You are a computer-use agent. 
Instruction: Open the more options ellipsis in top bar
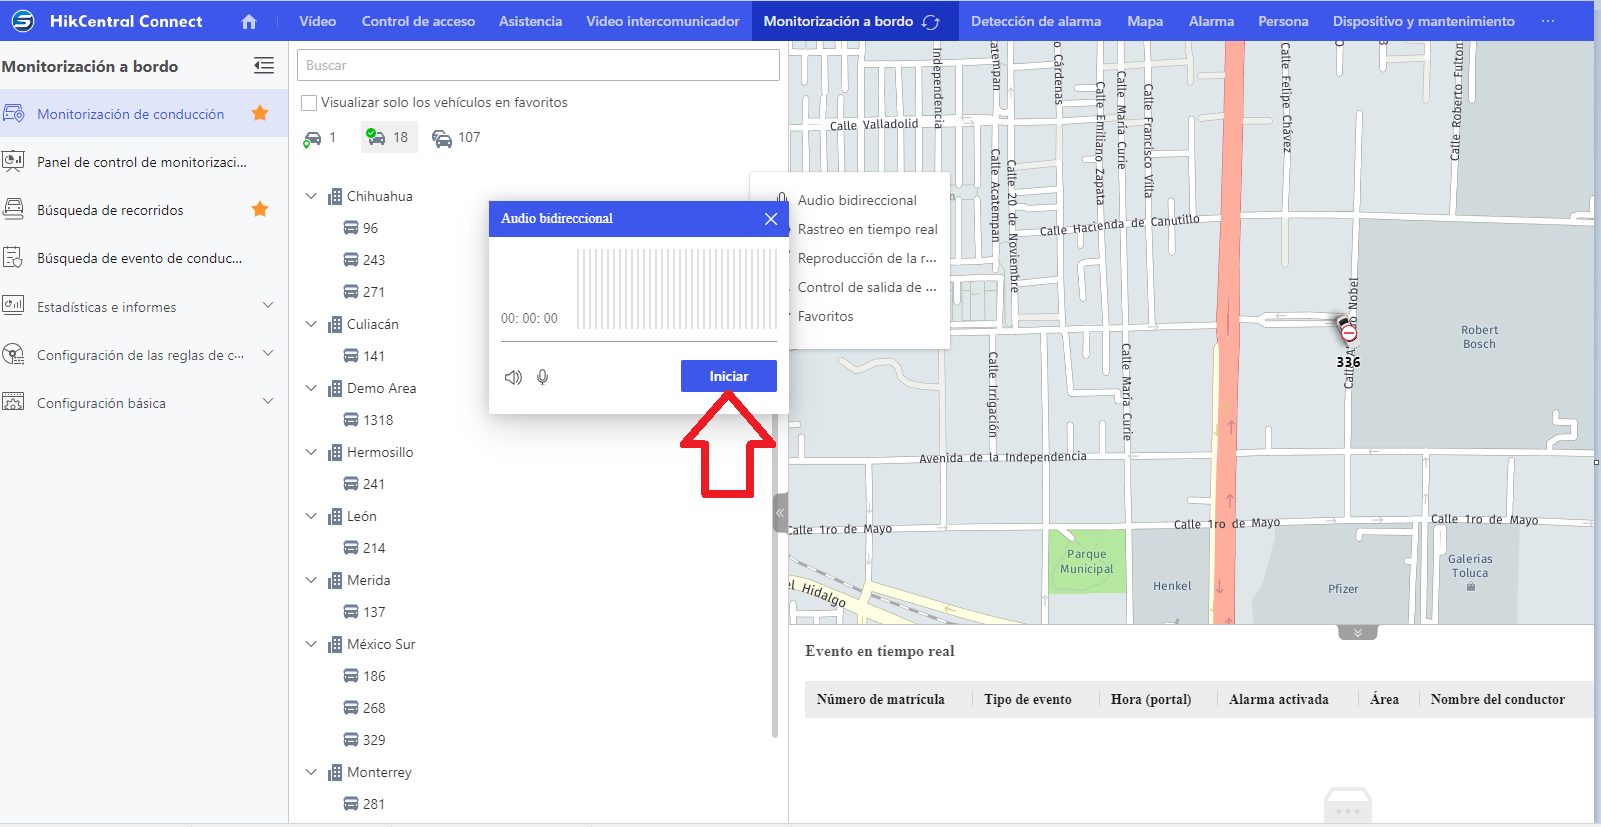[1548, 21]
